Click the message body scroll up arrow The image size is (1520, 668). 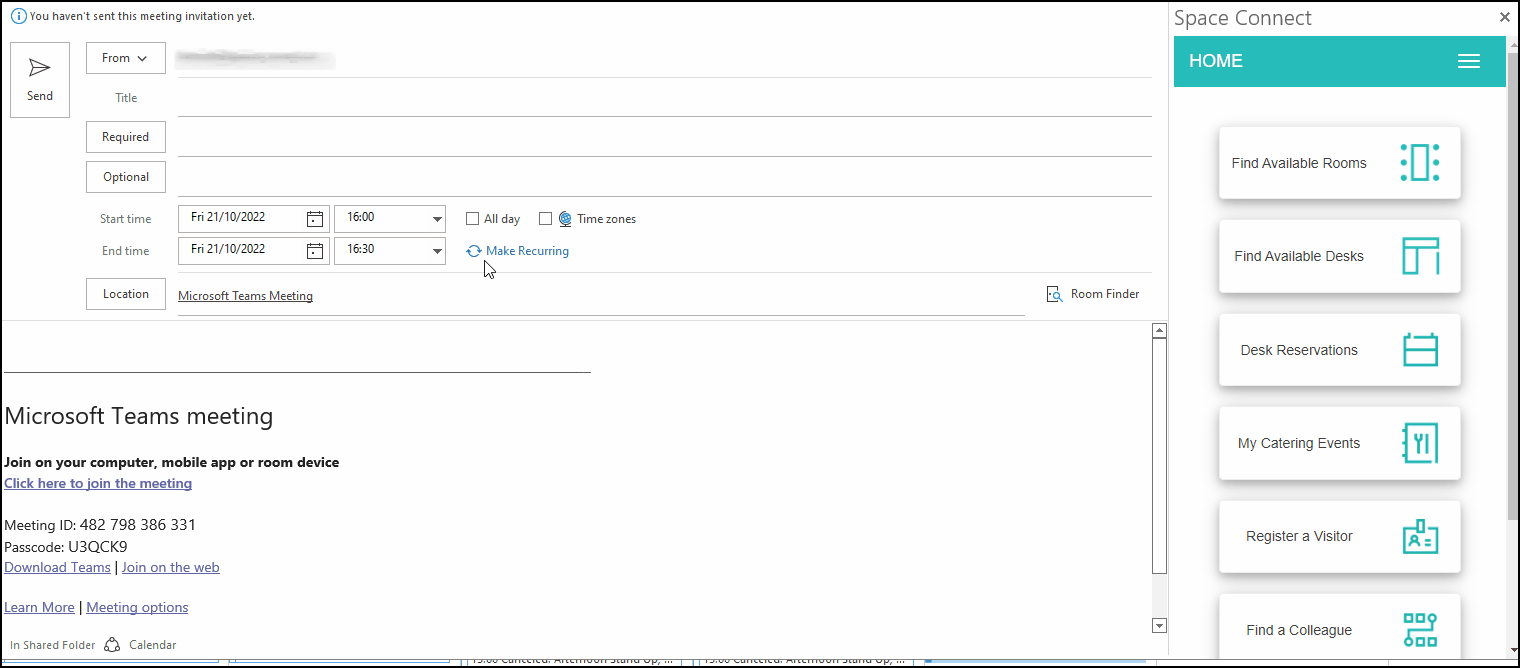[x=1160, y=330]
